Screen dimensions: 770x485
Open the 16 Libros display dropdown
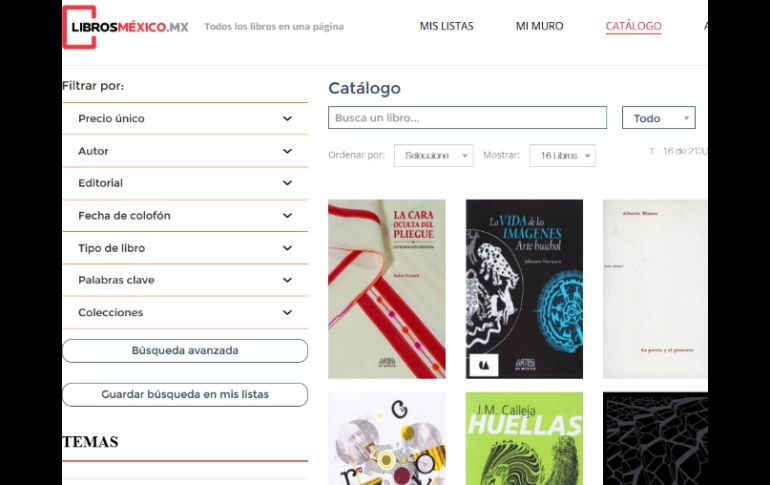click(x=562, y=156)
